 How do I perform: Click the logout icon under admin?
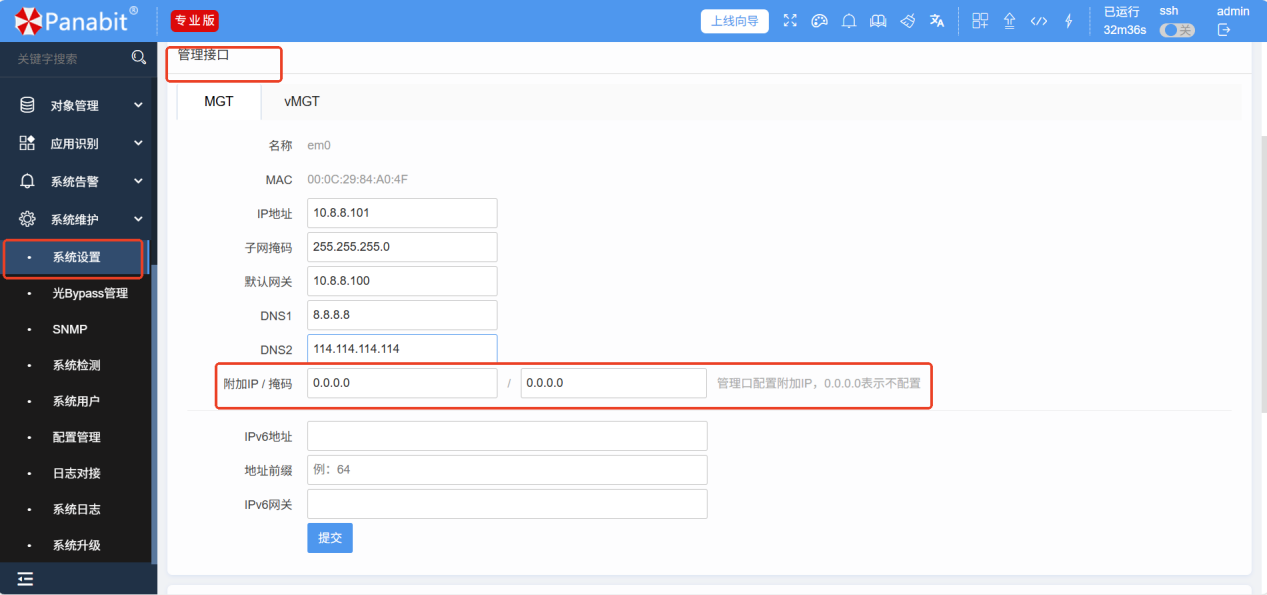tap(1223, 30)
